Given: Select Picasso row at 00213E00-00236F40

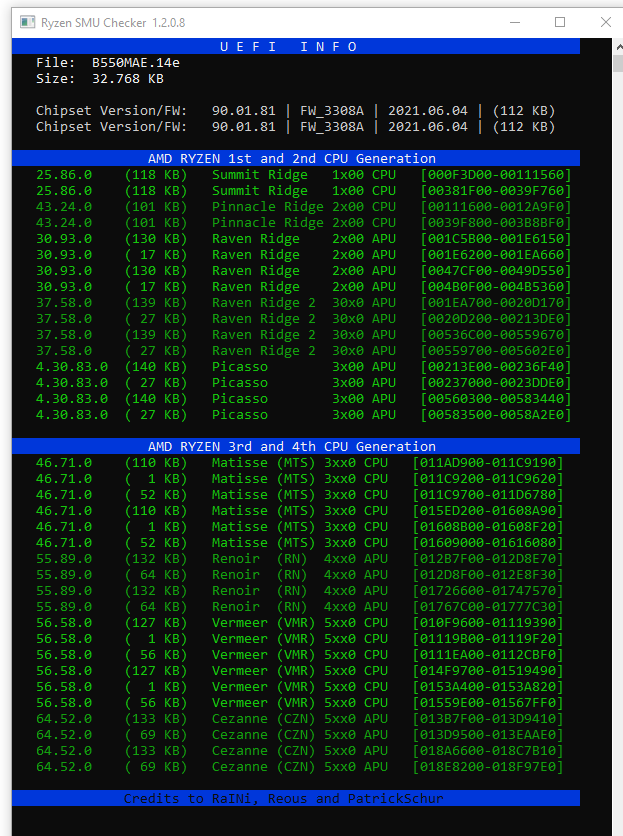Looking at the screenshot, I should 303,367.
